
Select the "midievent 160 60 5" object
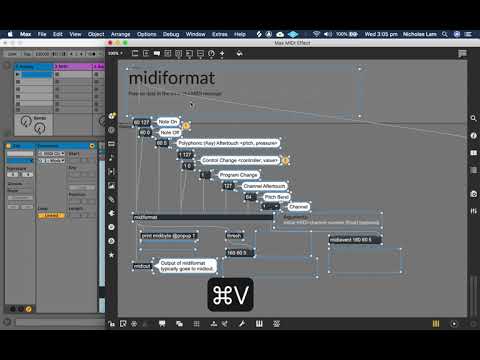click(355, 240)
